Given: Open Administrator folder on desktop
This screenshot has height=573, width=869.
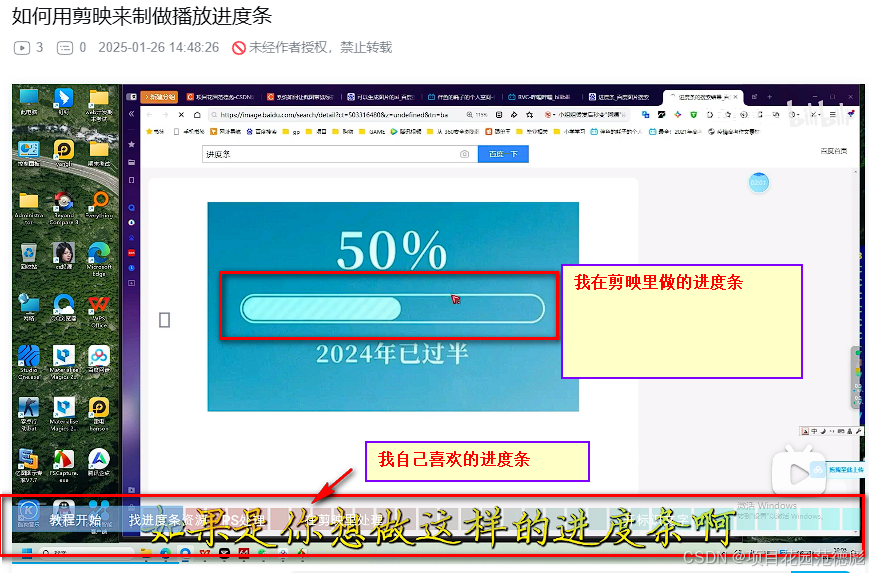Looking at the screenshot, I should [x=28, y=208].
